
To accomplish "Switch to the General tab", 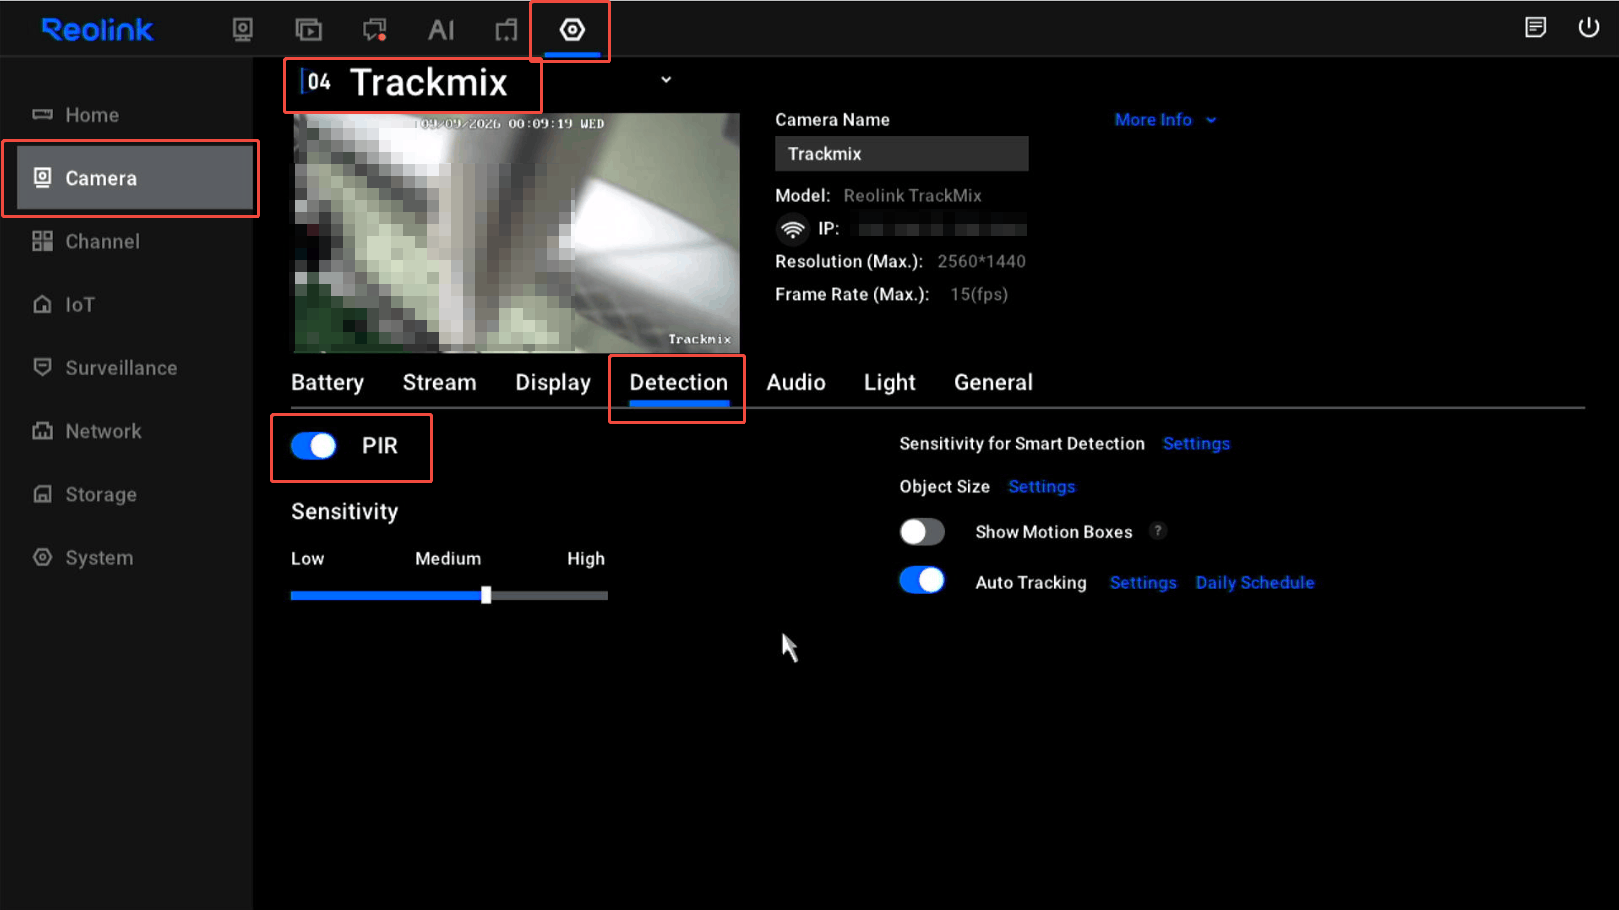I will pyautogui.click(x=993, y=383).
